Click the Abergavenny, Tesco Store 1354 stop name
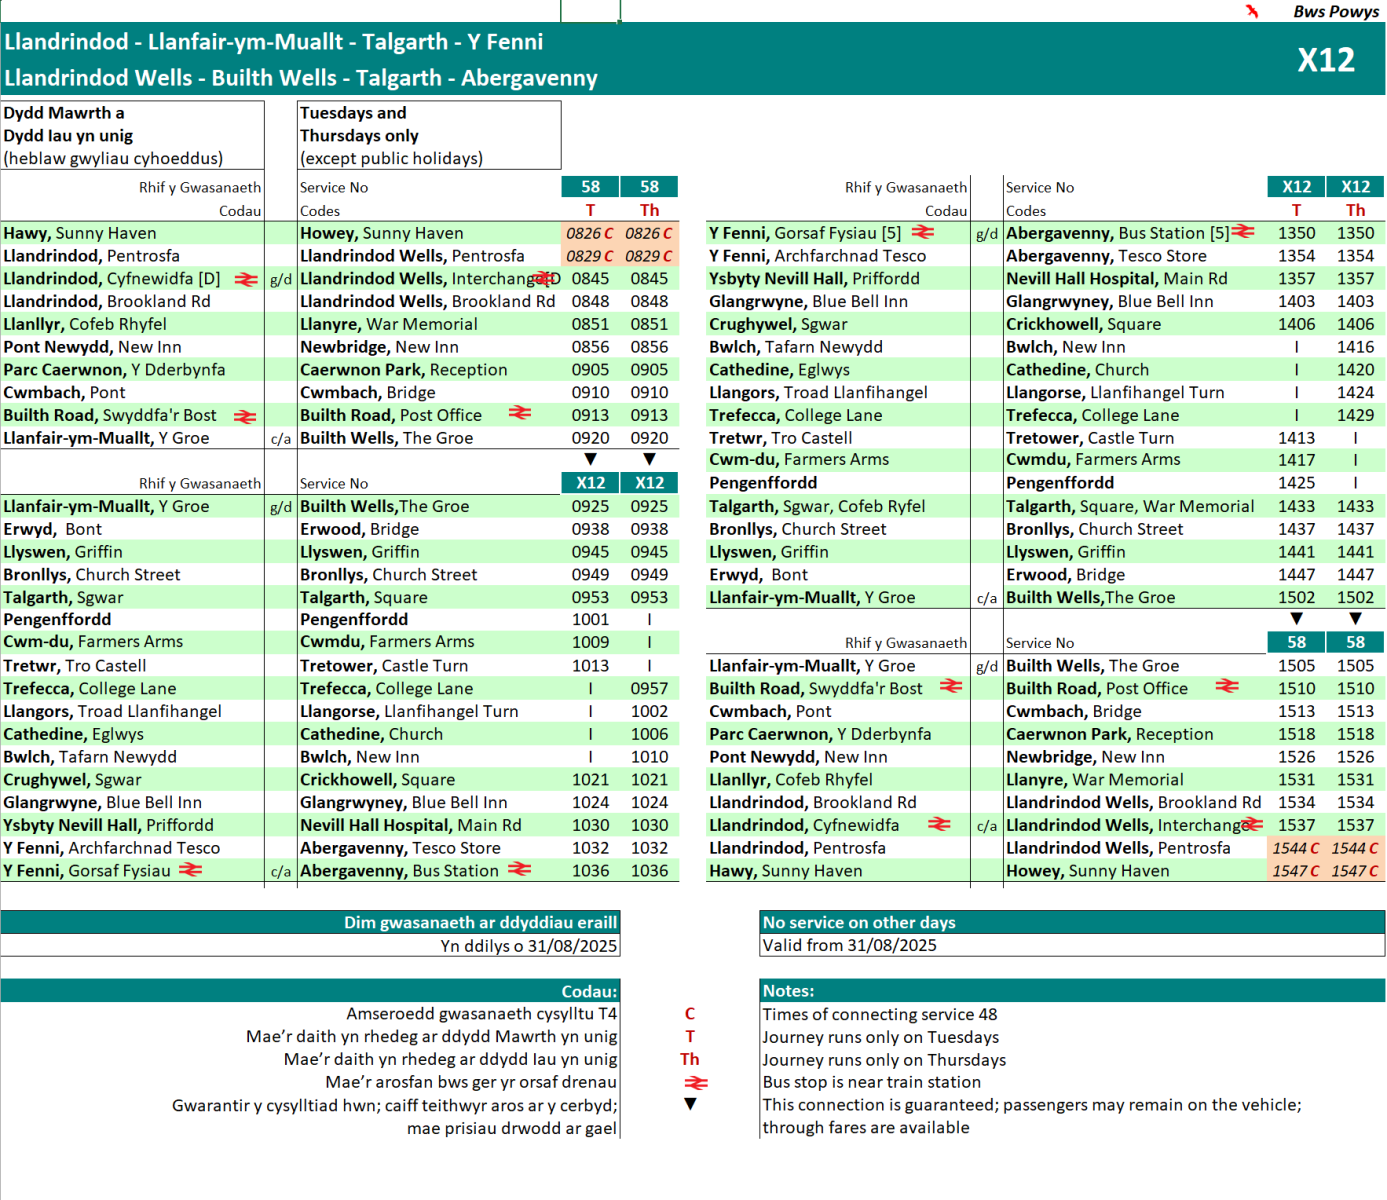Screen dimensions: 1387x1200 [x=1106, y=256]
